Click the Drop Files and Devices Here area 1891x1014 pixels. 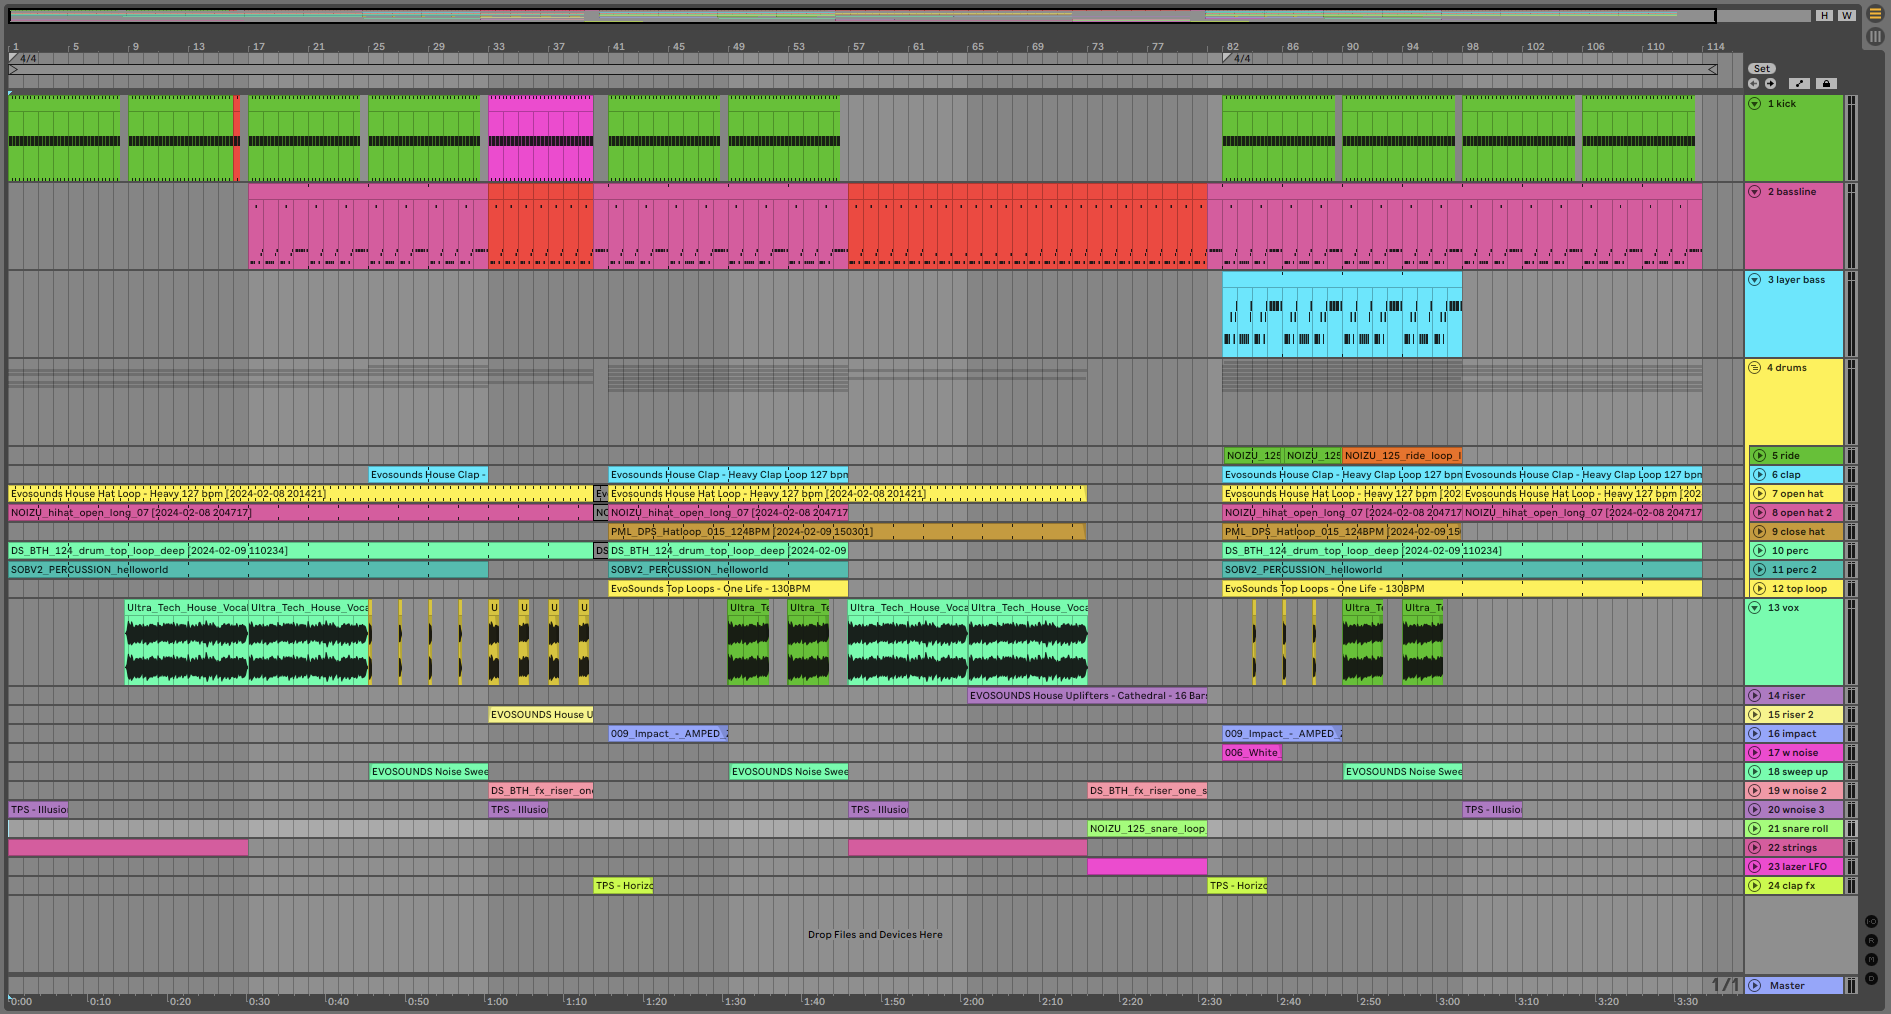click(875, 935)
